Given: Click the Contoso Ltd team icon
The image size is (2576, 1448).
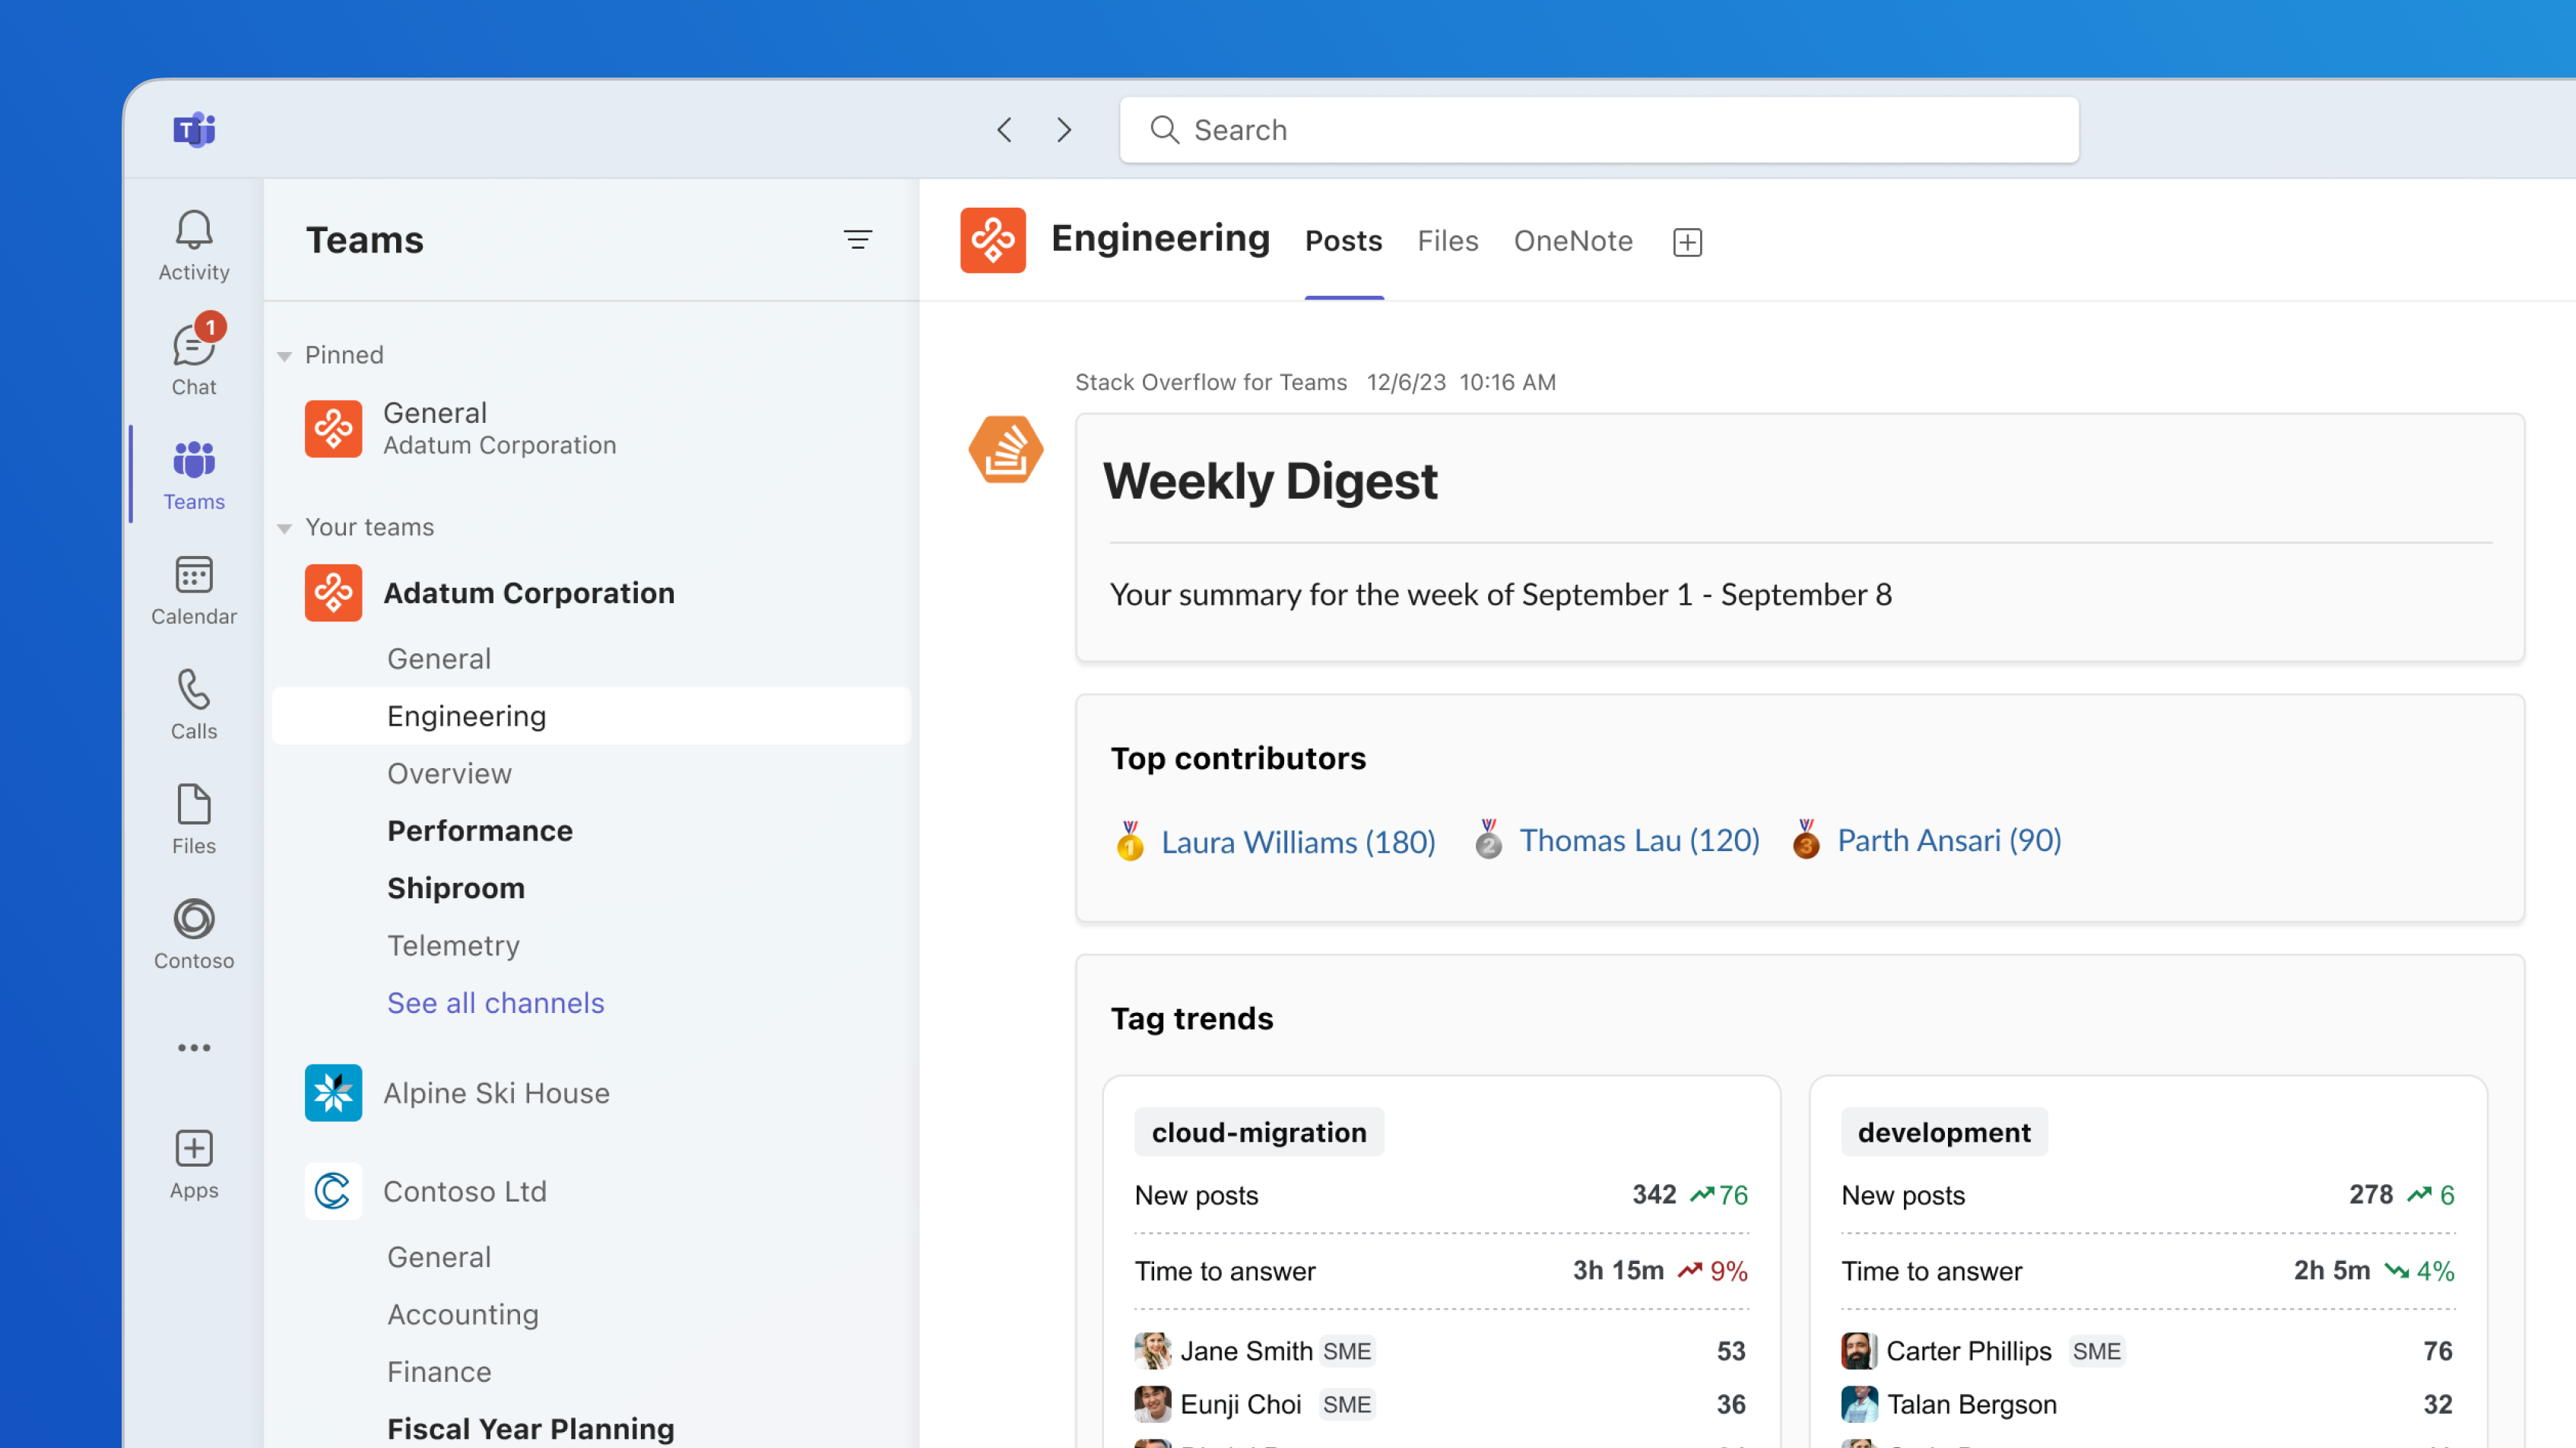Looking at the screenshot, I should 333,1191.
